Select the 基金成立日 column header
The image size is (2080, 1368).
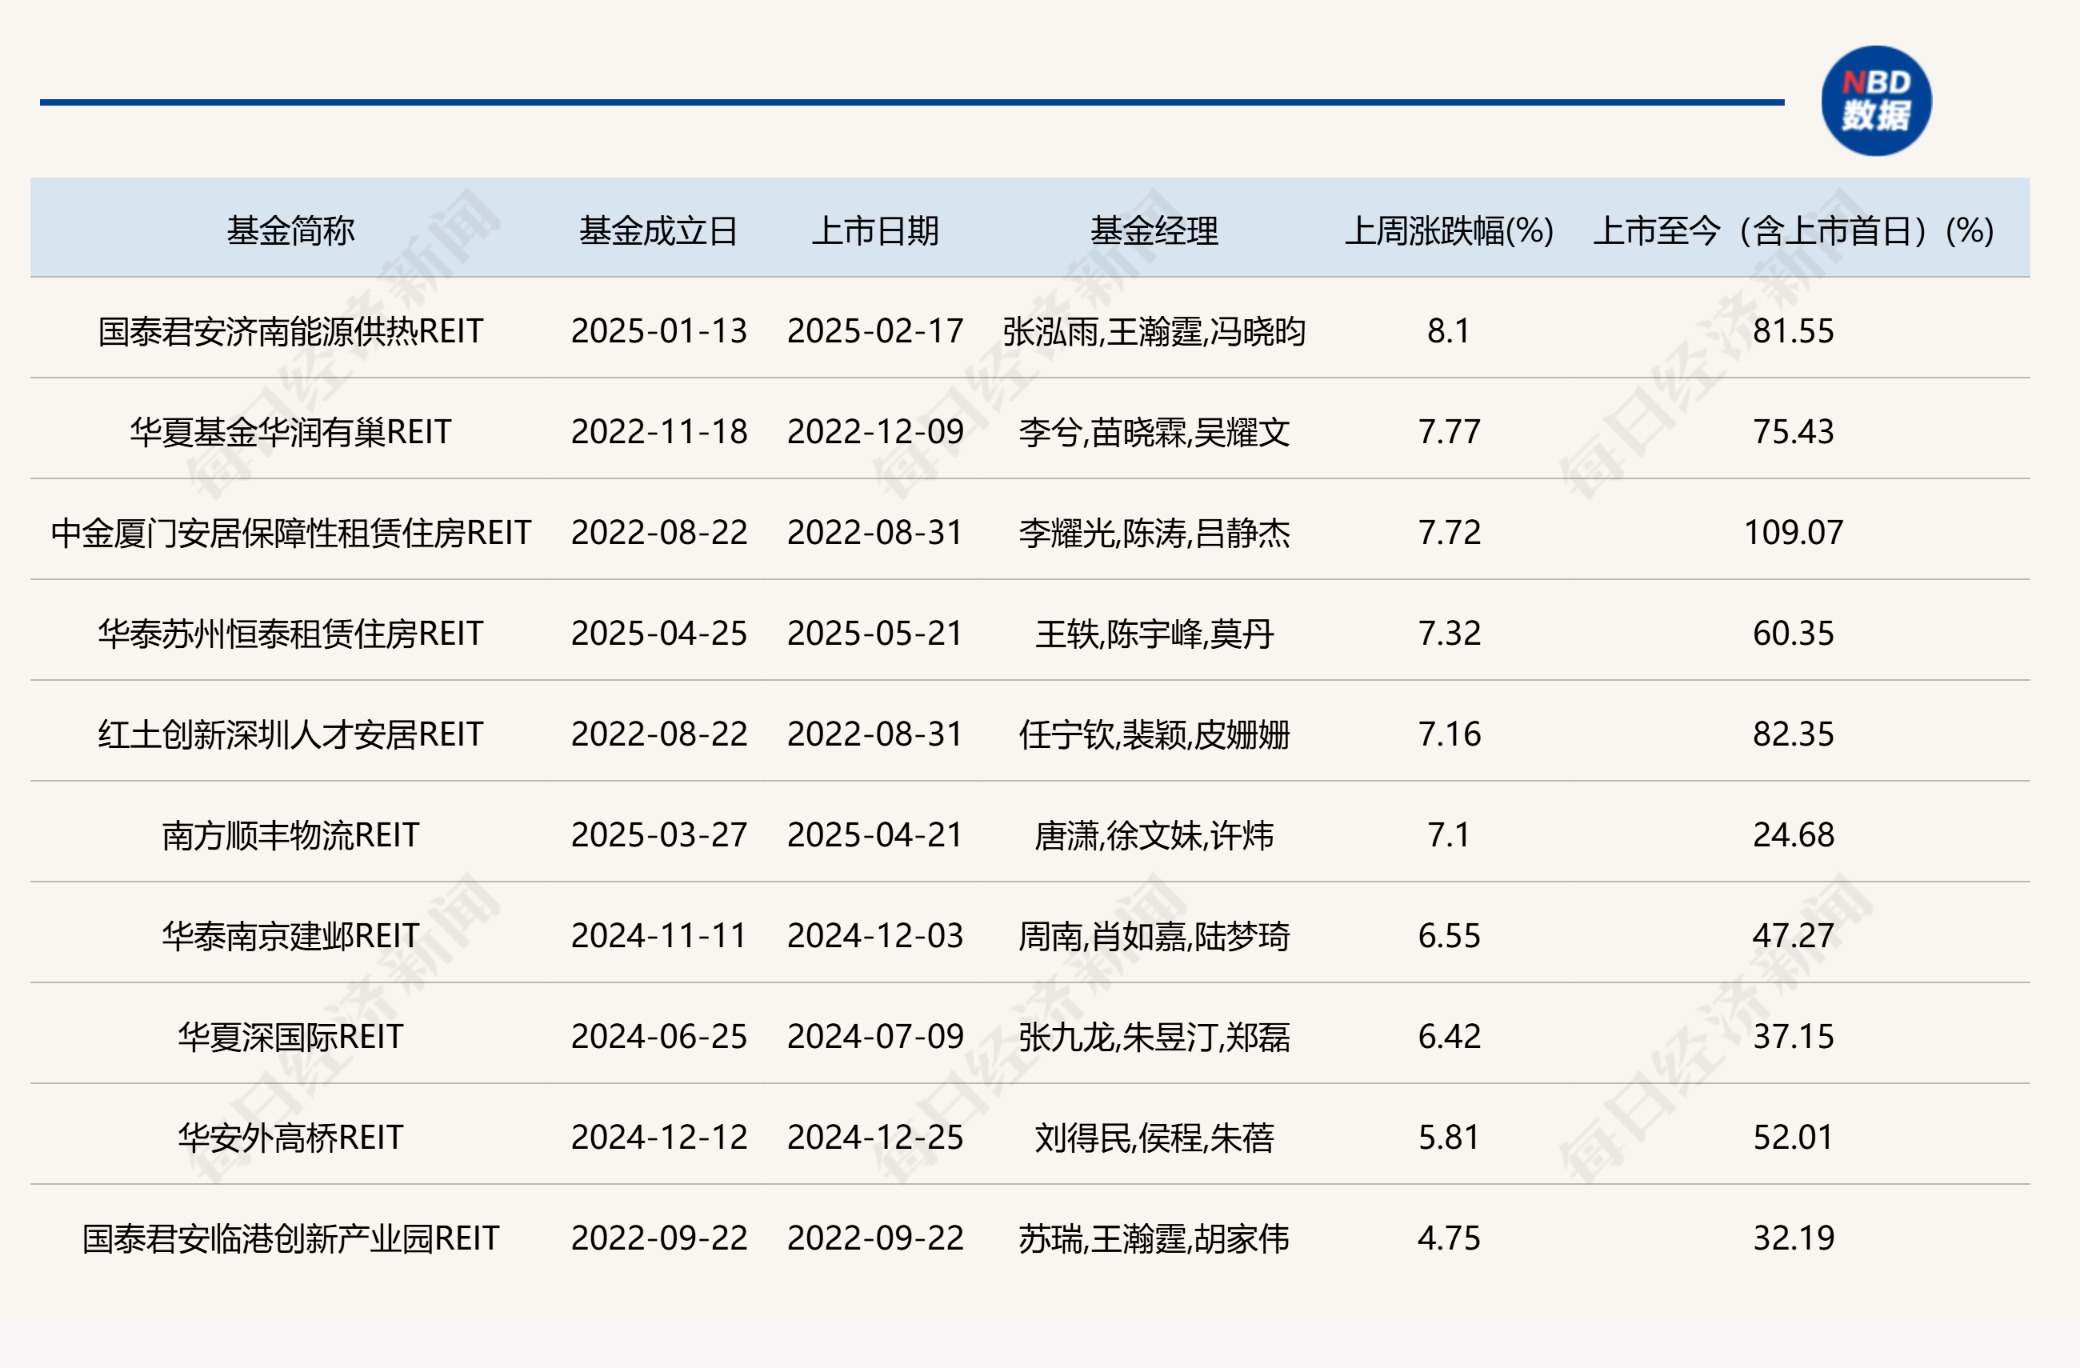tap(659, 231)
